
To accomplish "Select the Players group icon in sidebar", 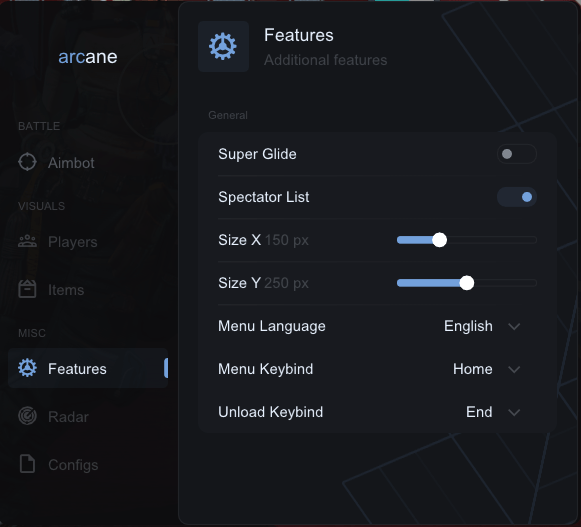I will tap(27, 242).
